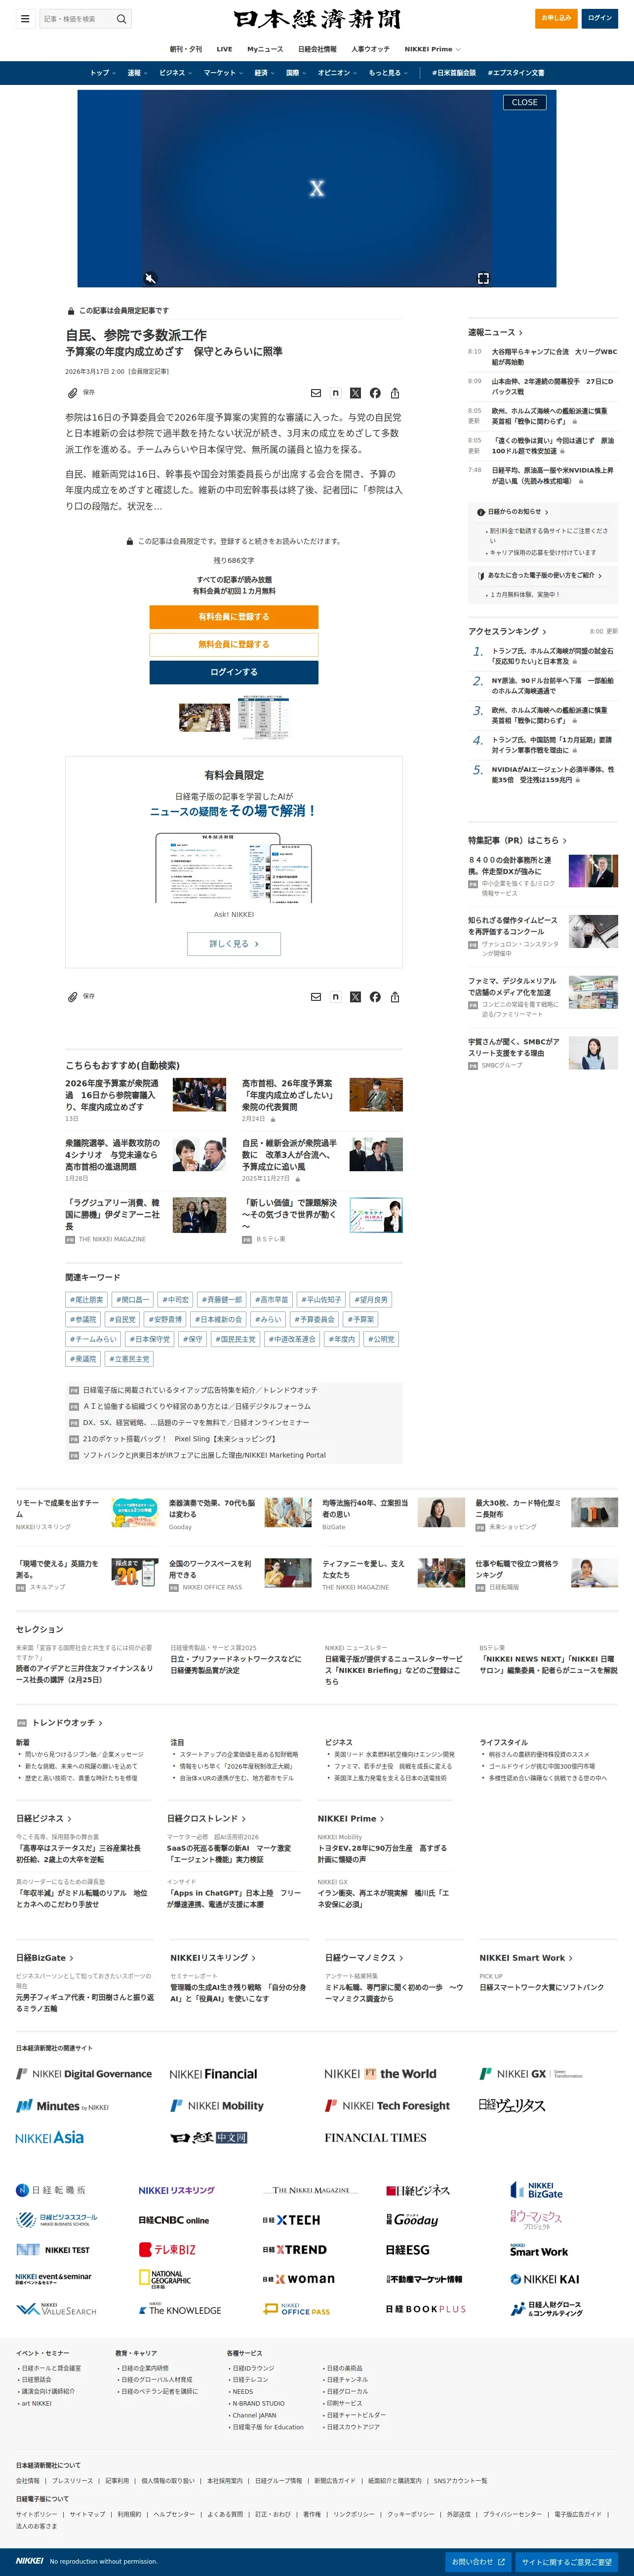This screenshot has height=2576, width=634.
Task: Click 詳しく見る button under Ask! NIKKEI
Action: coord(234,943)
